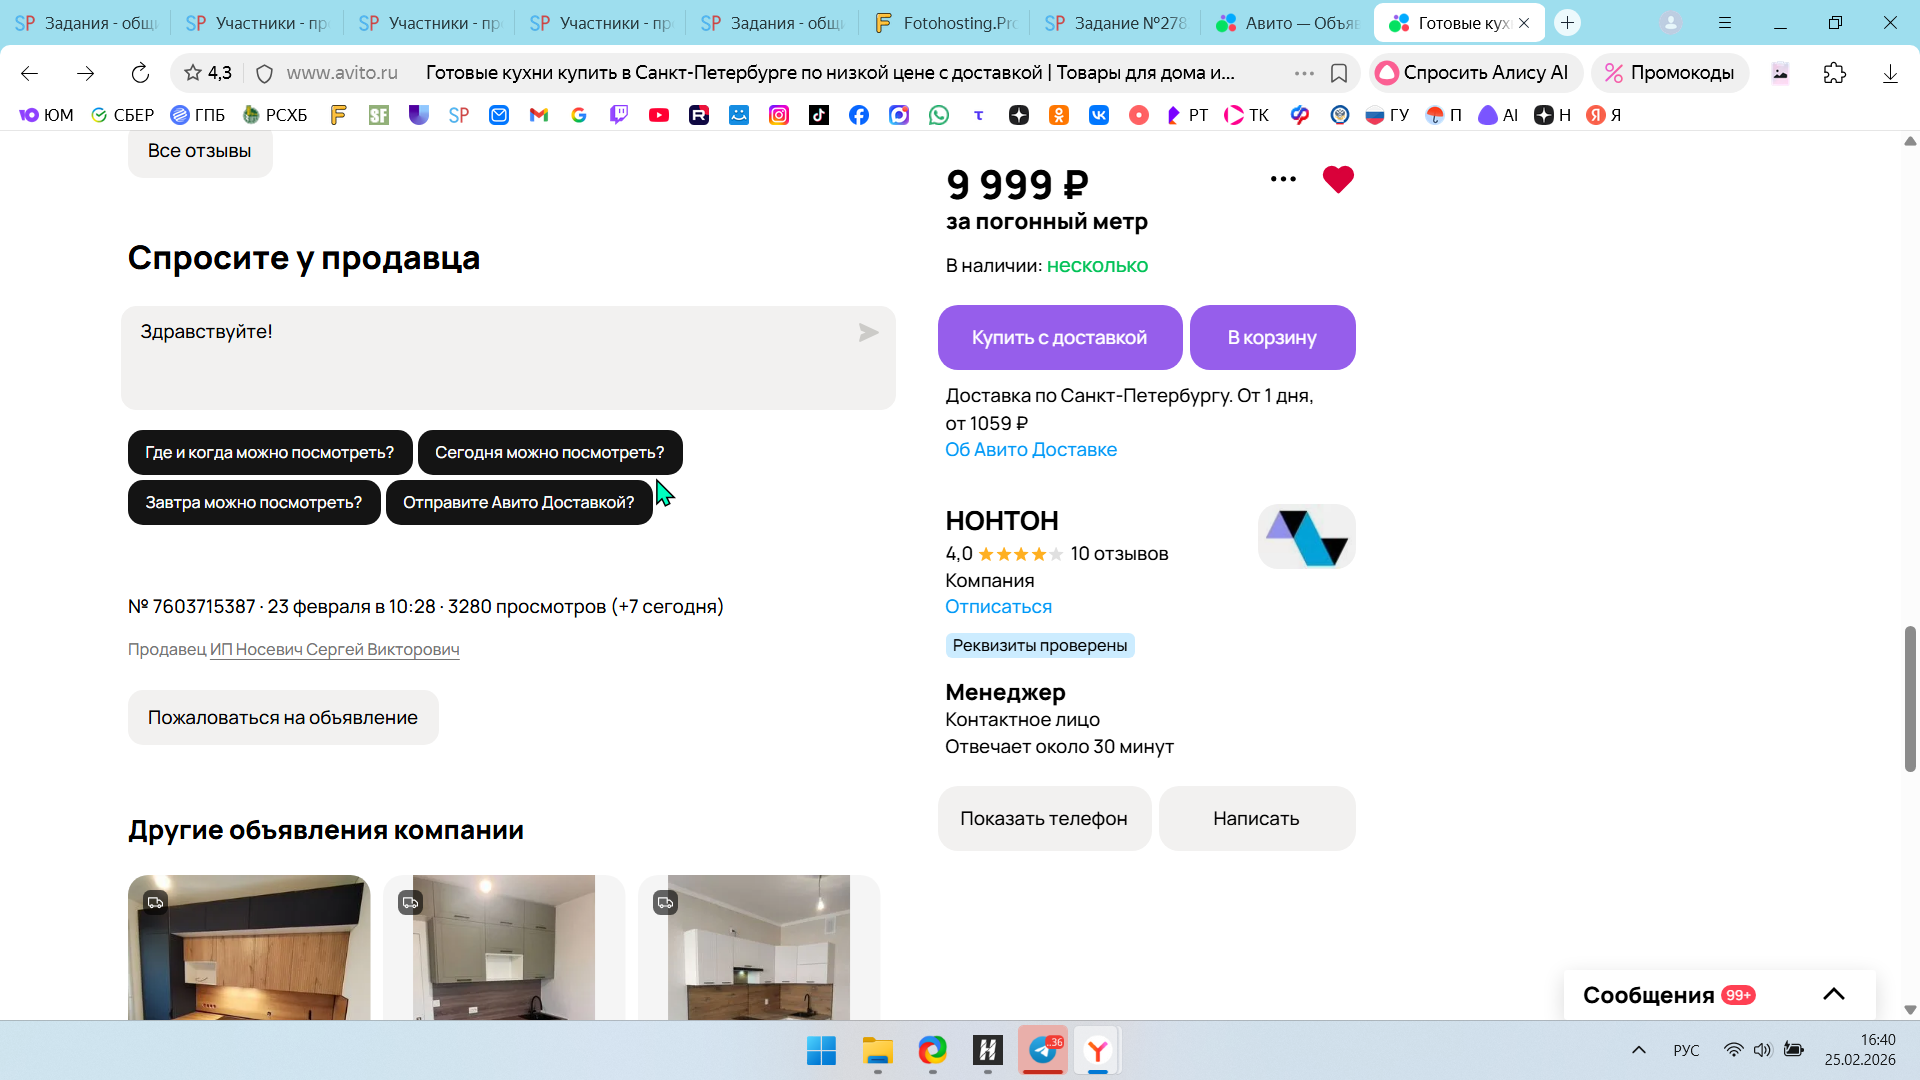
Task: Toggle the red heart favorite icon
Action: (1338, 180)
